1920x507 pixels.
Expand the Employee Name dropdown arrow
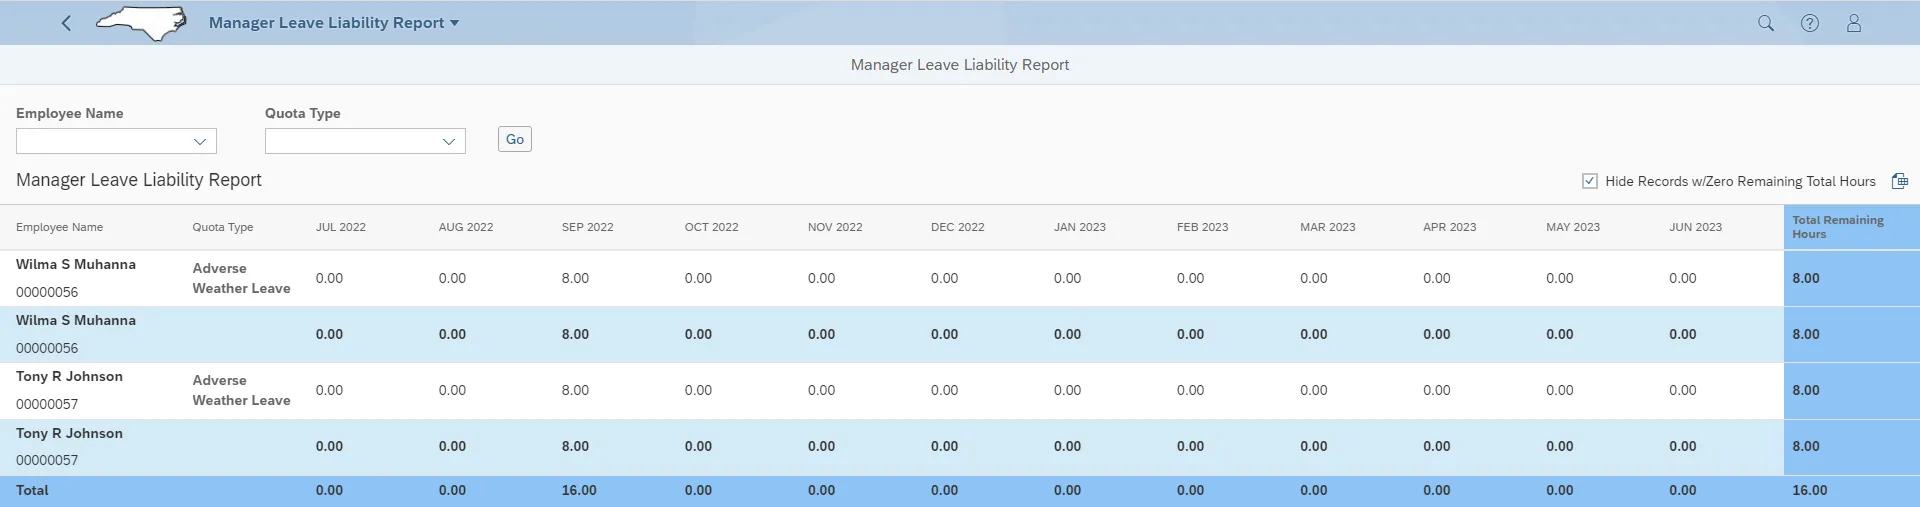coord(200,142)
